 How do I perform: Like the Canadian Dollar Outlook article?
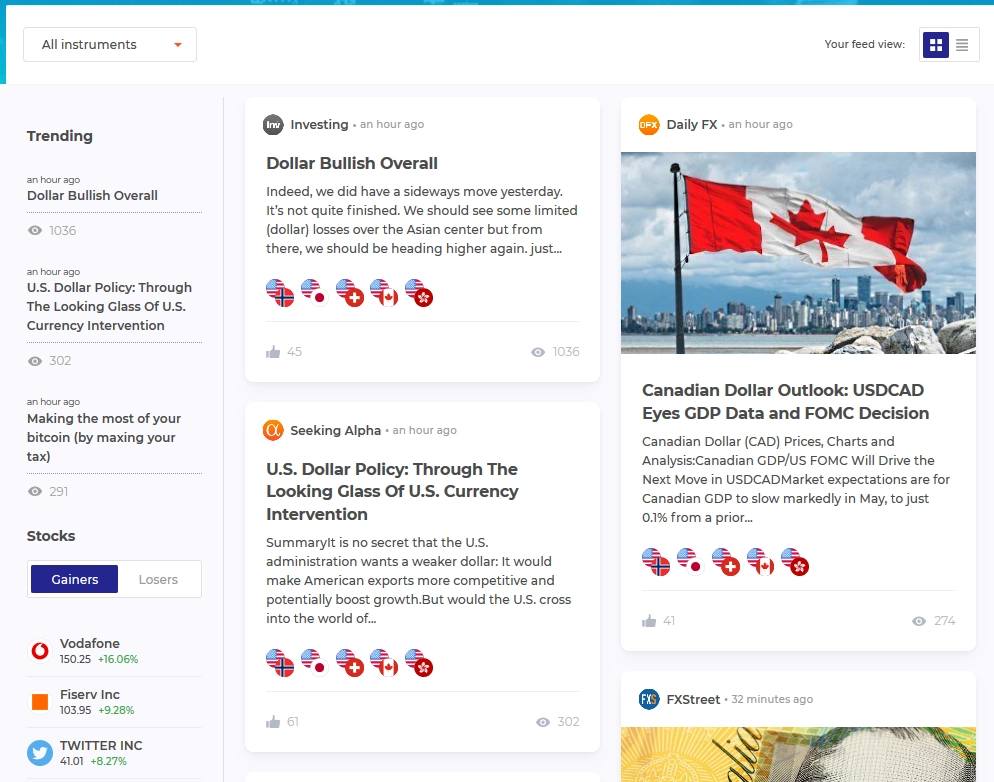tap(649, 621)
